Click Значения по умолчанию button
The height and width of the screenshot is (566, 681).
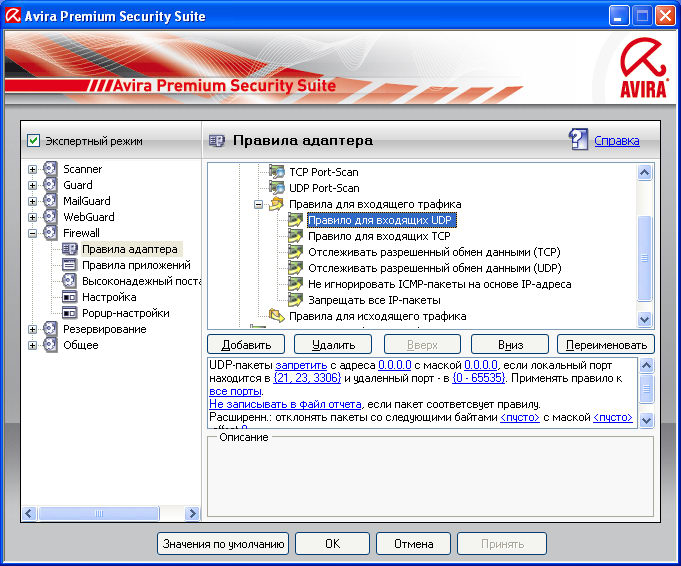point(223,543)
